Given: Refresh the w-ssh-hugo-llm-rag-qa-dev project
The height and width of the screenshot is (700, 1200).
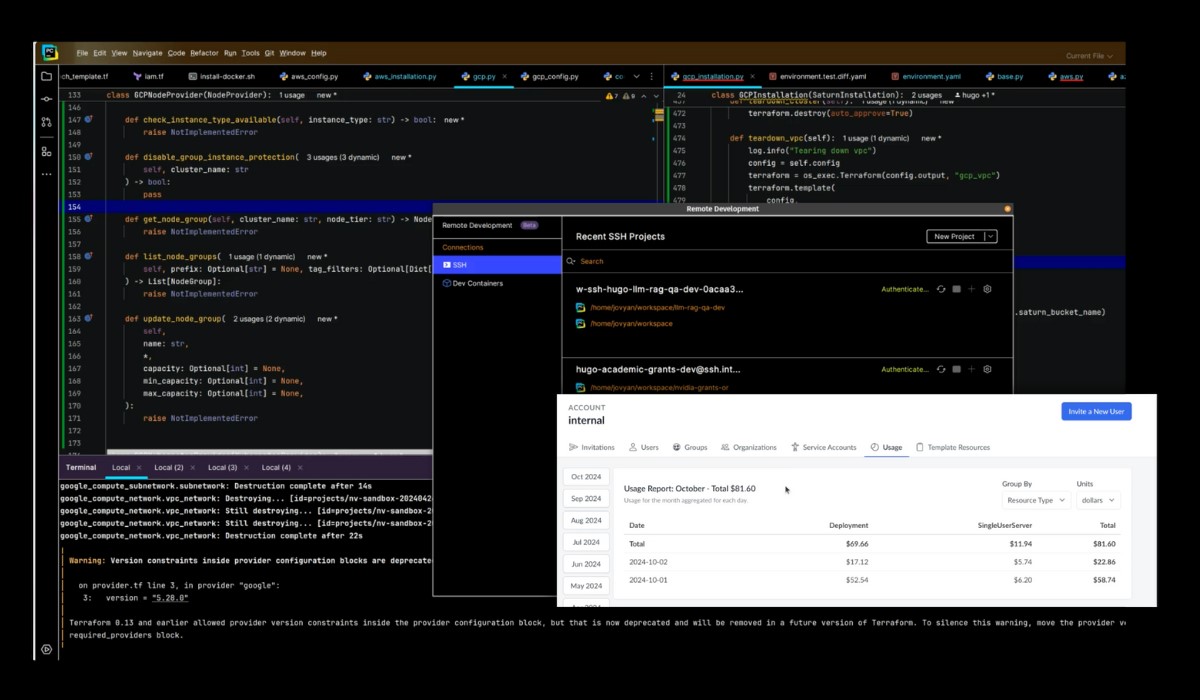Looking at the screenshot, I should pyautogui.click(x=941, y=288).
